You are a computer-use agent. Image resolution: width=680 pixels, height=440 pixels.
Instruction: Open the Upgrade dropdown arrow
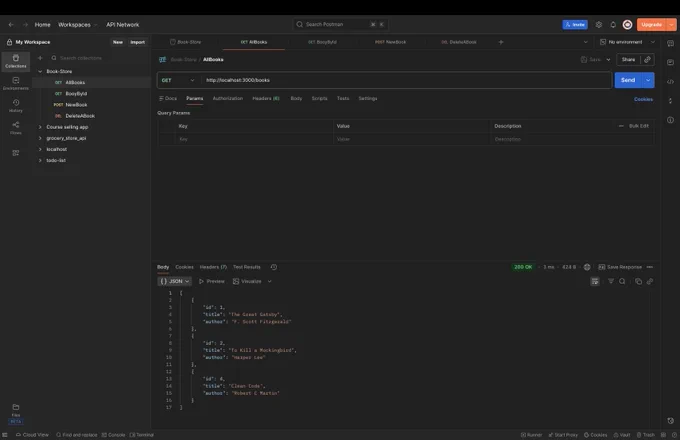(x=672, y=25)
